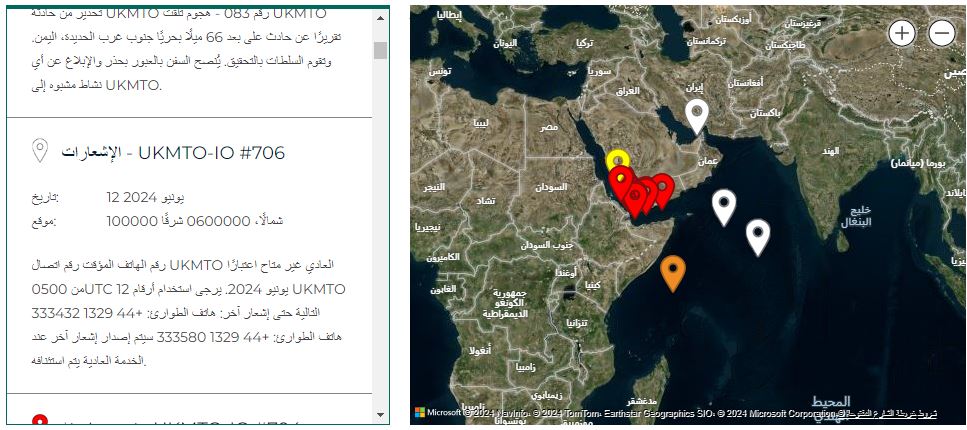967x430 pixels.
Task: Click the date value 12 يونيو 2024
Action: 146,197
